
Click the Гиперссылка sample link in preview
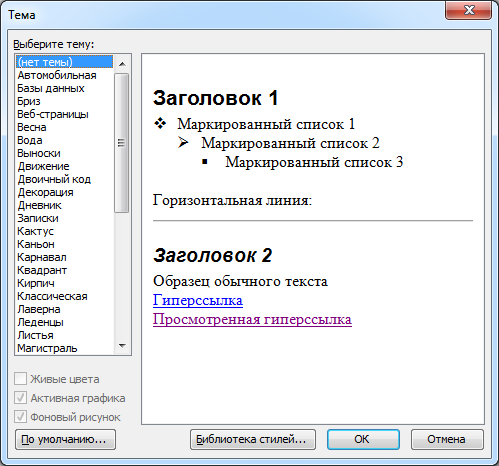coord(198,300)
